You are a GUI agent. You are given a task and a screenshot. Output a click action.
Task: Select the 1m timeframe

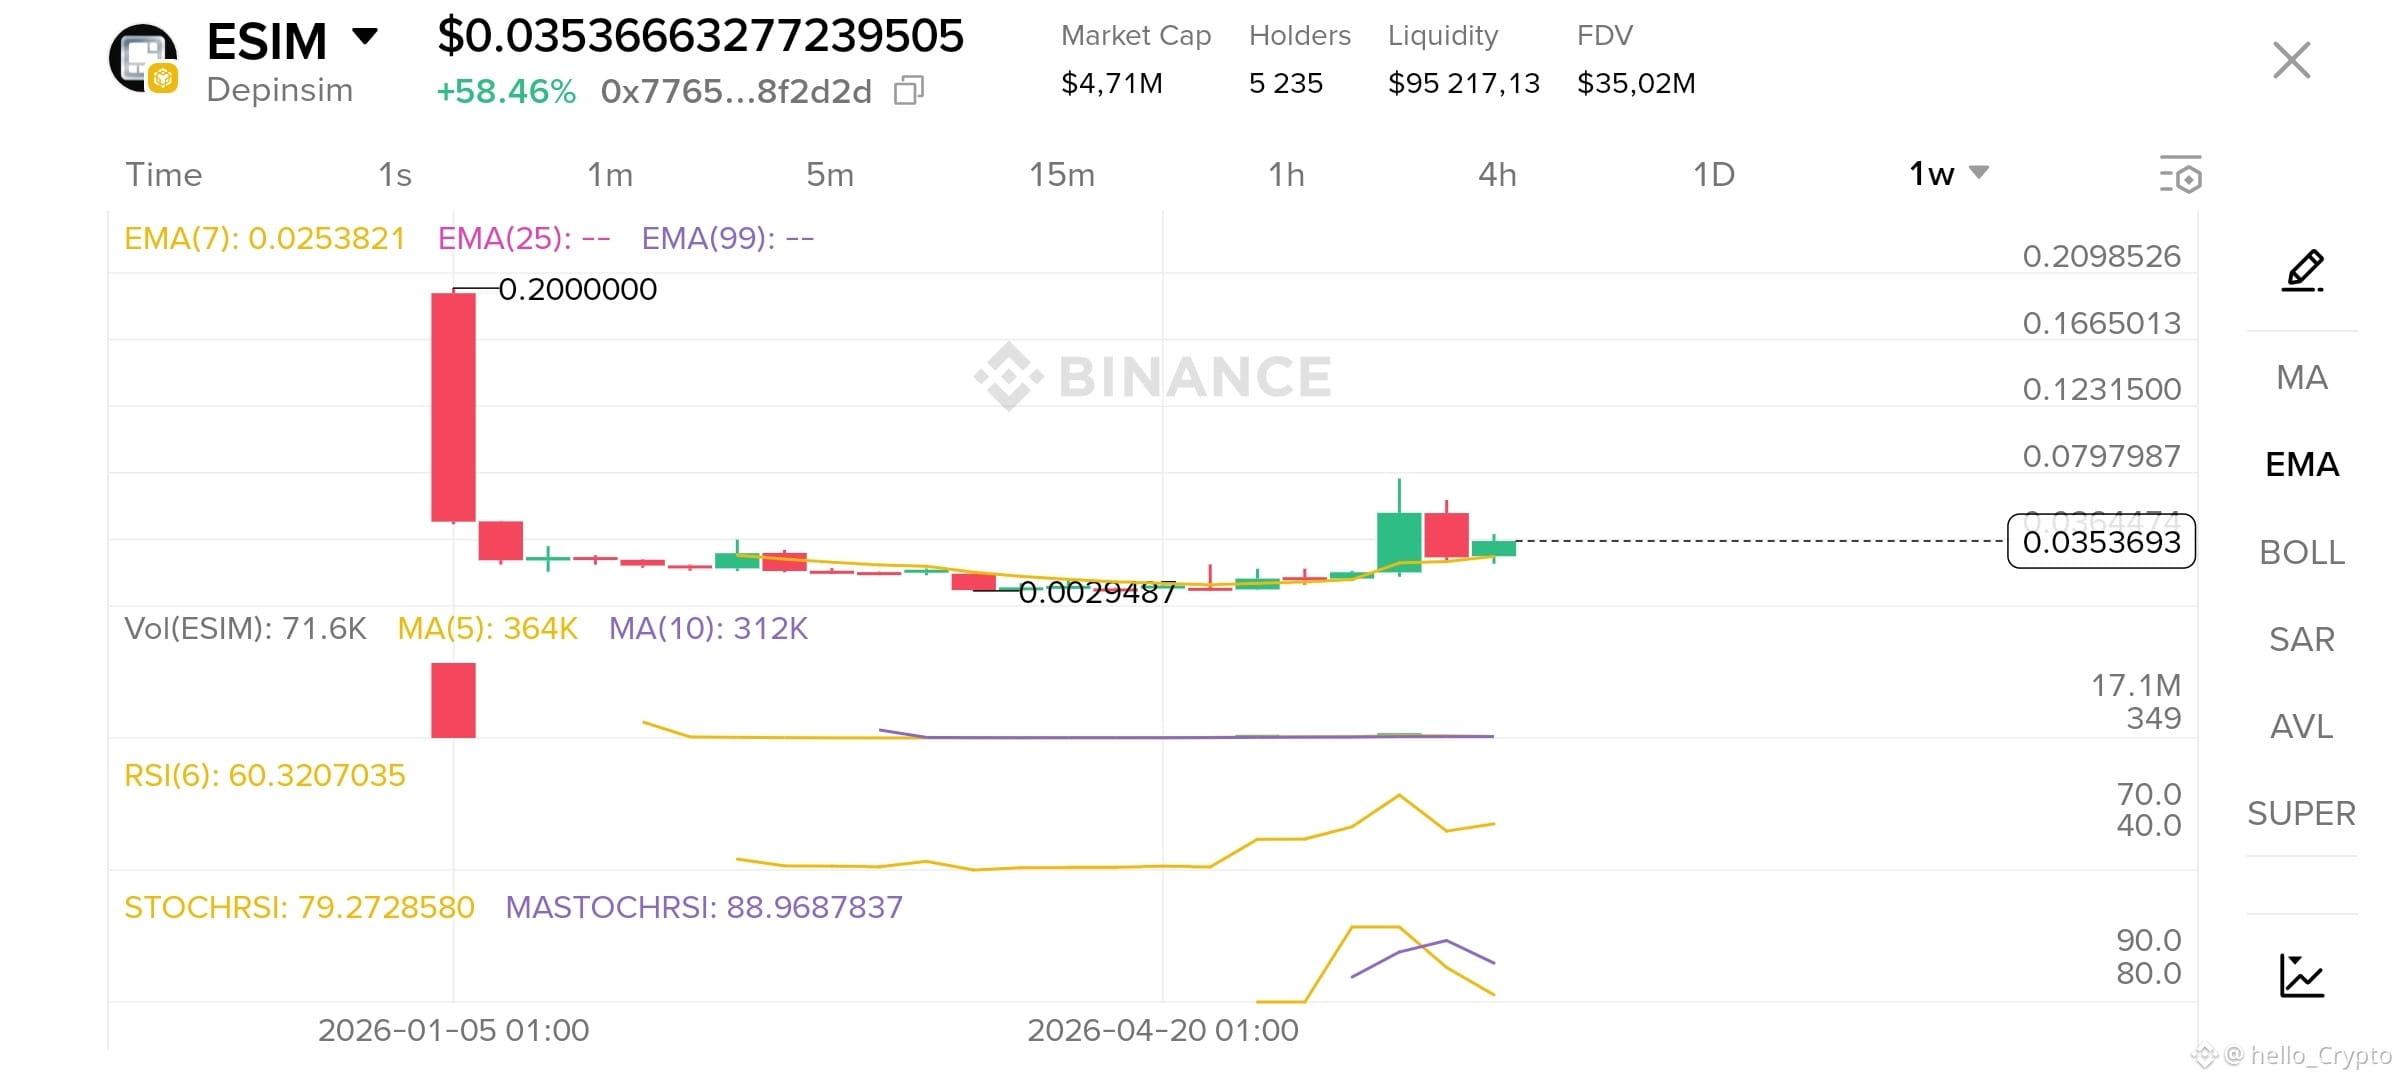click(610, 175)
